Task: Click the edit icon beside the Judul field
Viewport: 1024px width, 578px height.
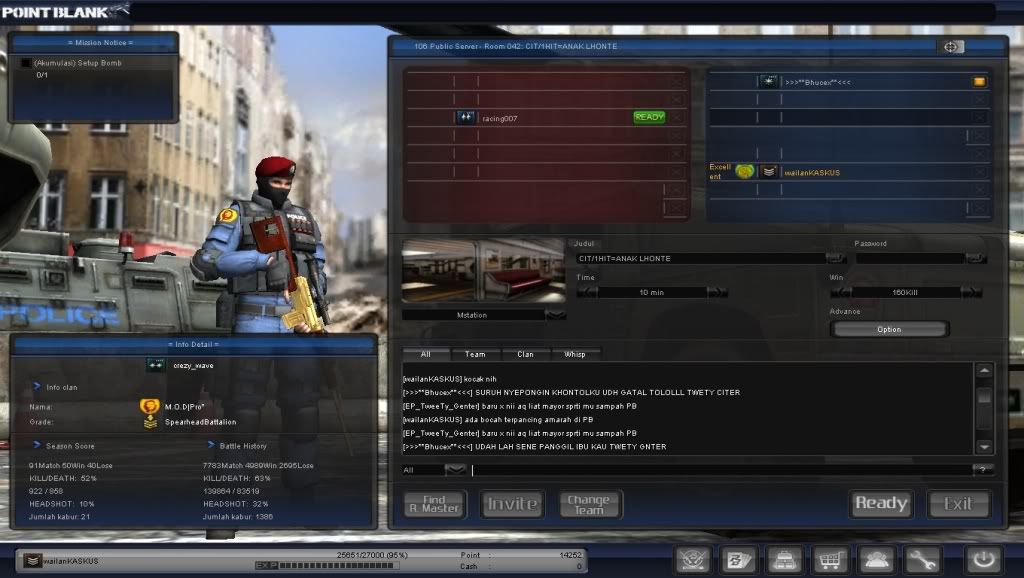Action: [835, 258]
